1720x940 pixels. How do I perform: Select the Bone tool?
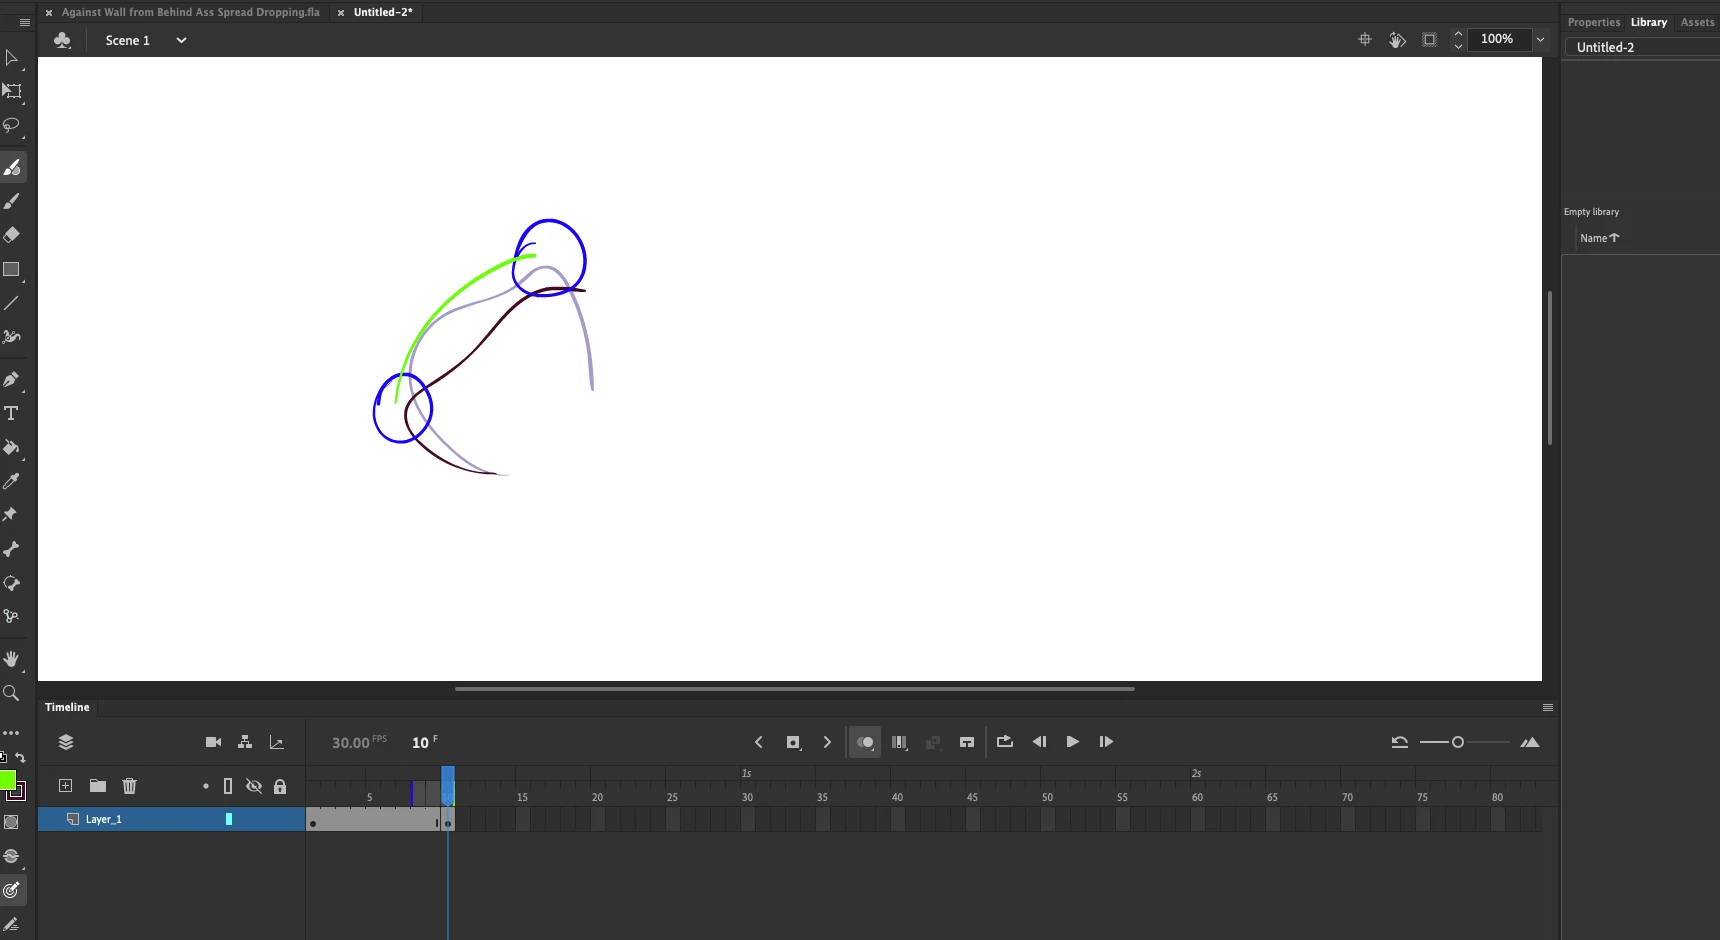pyautogui.click(x=12, y=549)
